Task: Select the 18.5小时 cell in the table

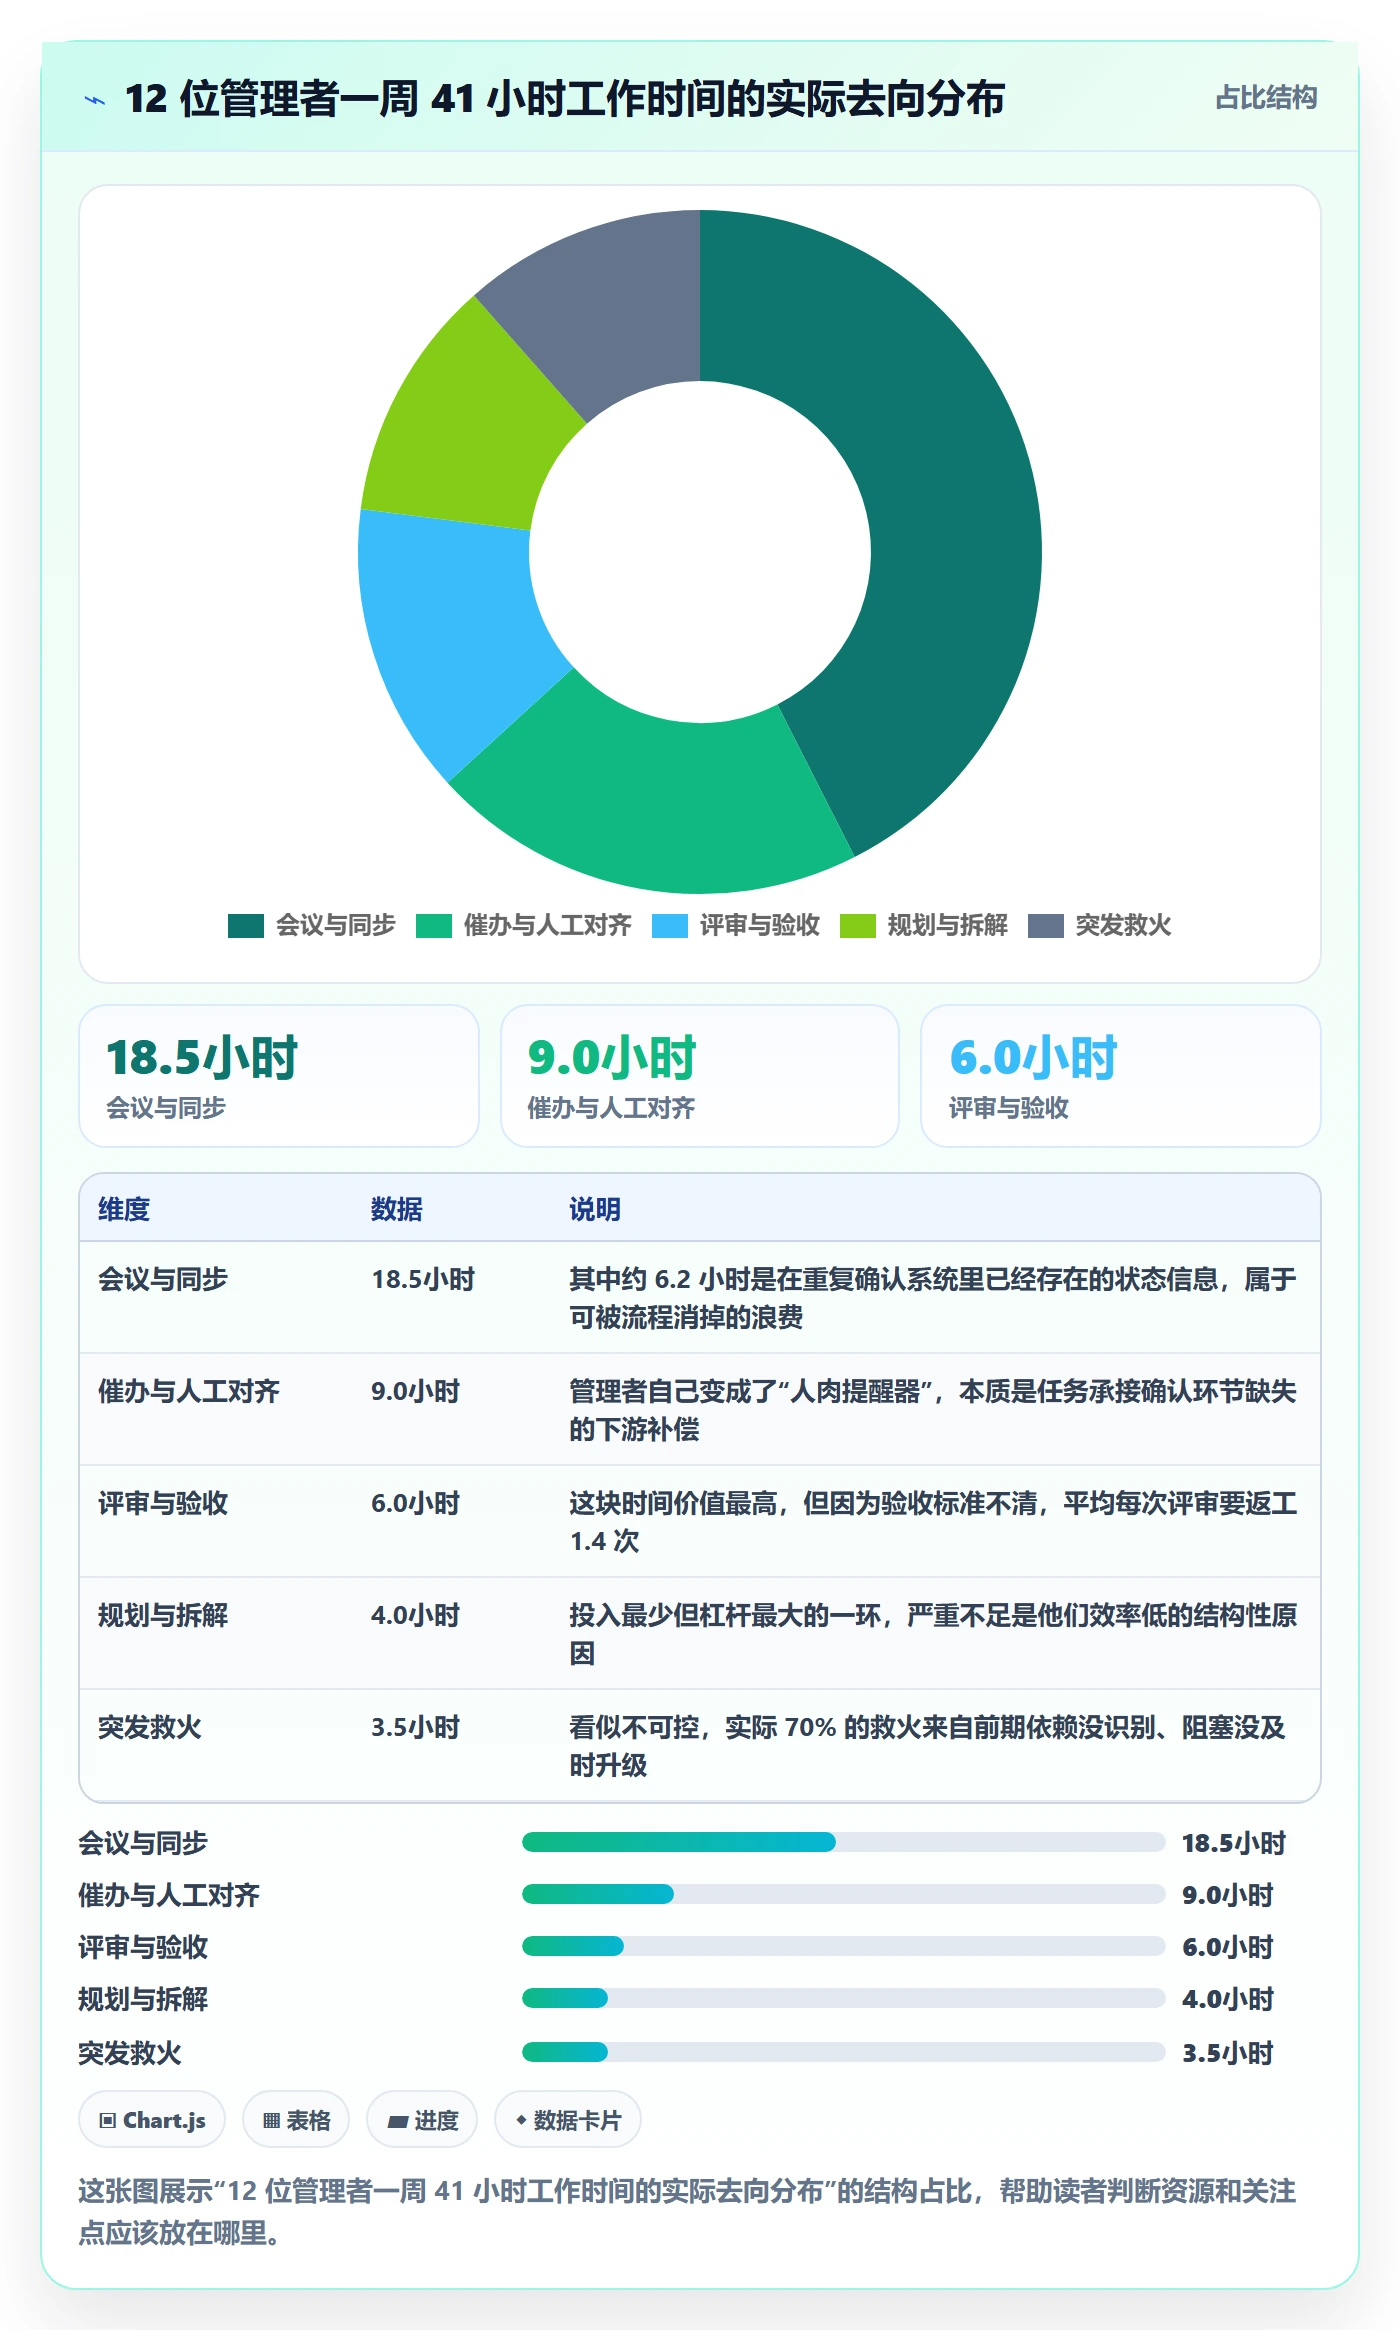Action: (423, 1279)
